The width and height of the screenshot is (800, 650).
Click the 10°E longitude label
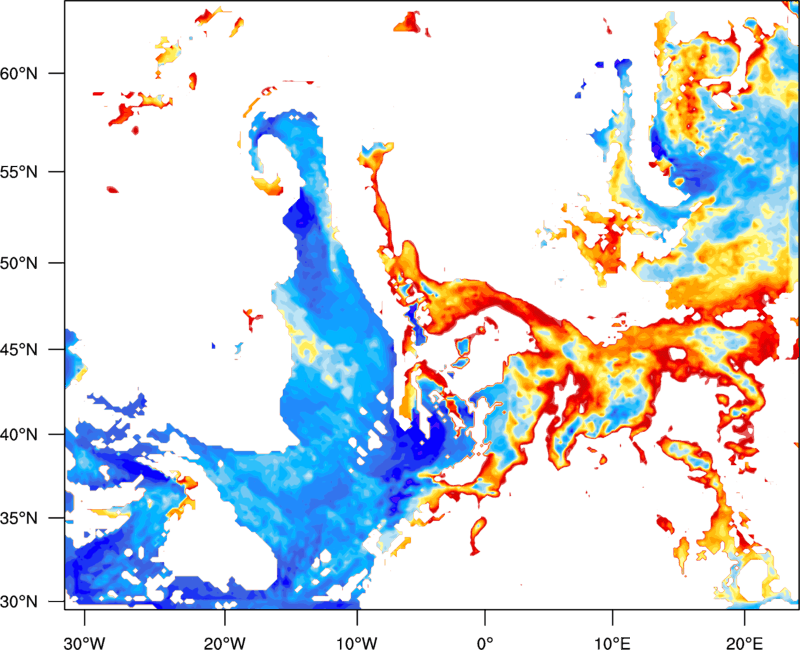click(612, 643)
